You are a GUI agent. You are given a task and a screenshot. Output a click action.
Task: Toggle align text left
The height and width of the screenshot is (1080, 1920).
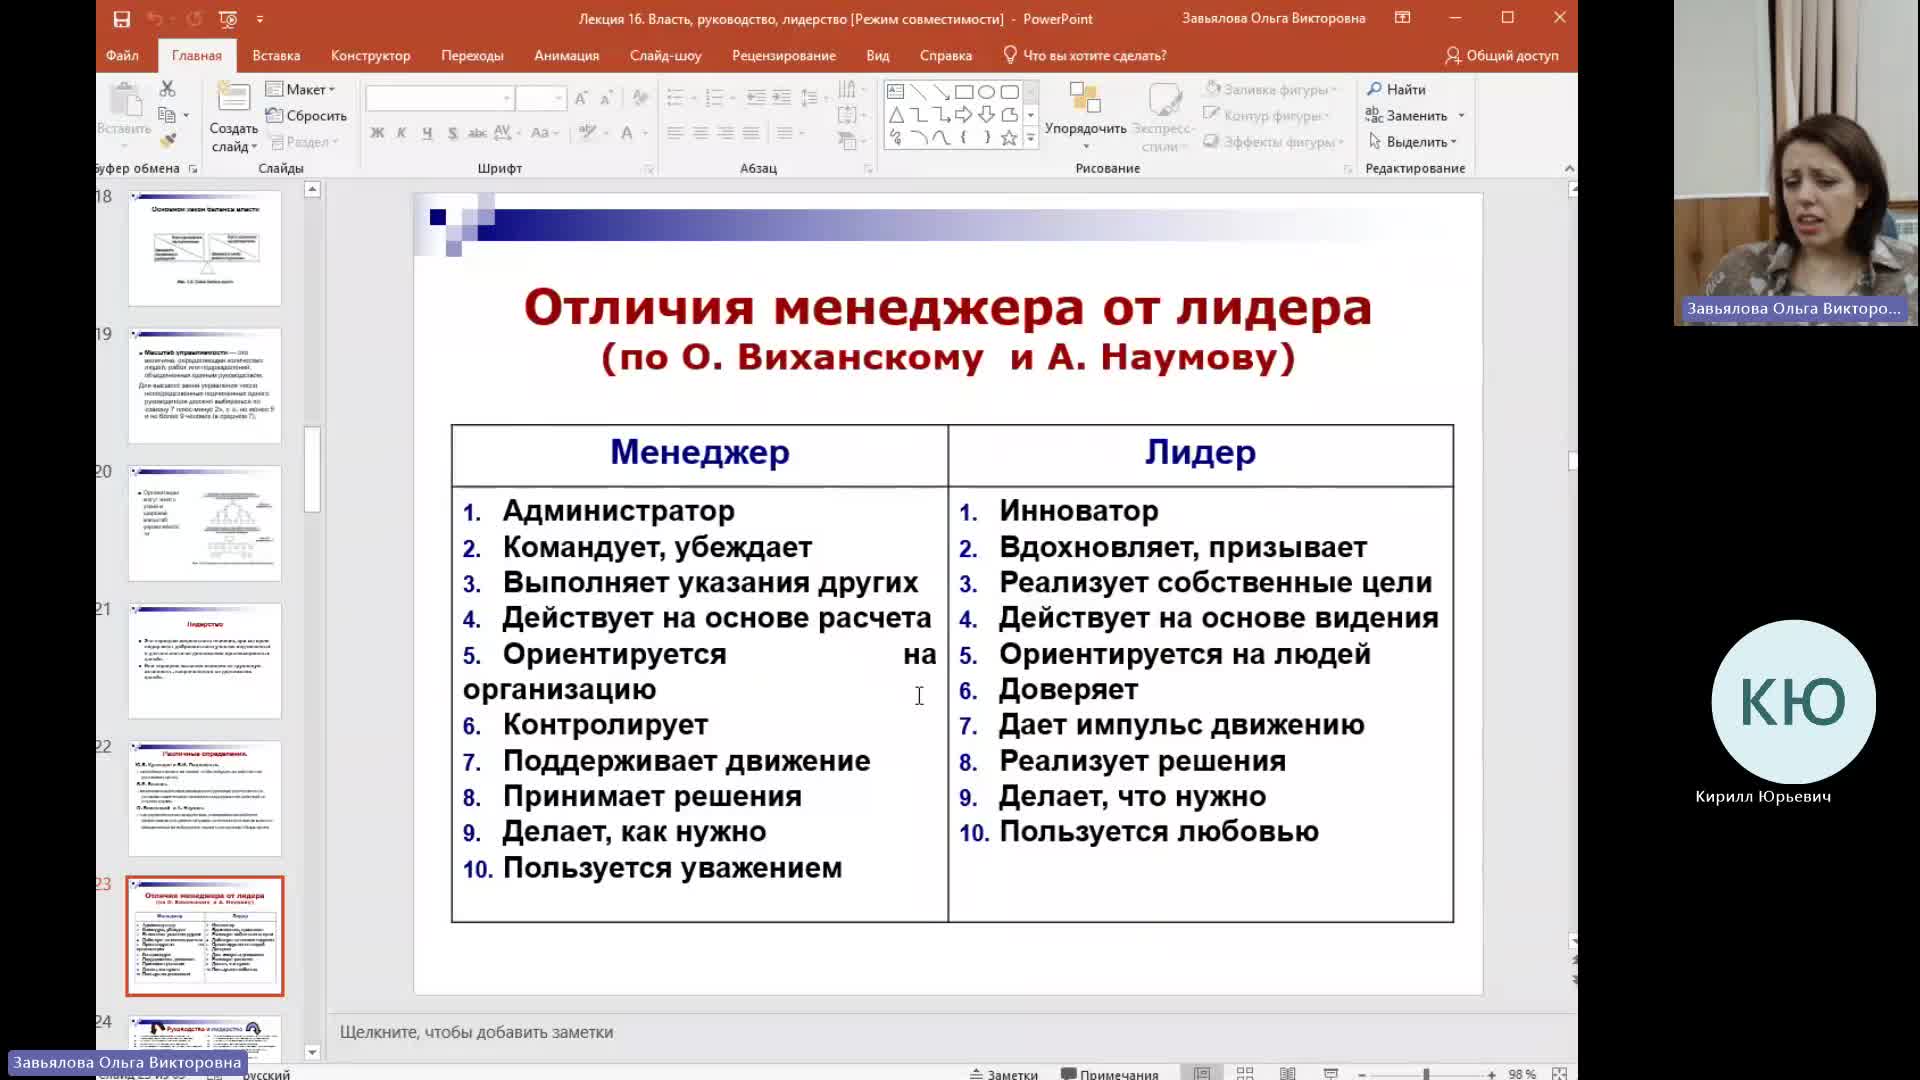pyautogui.click(x=676, y=132)
